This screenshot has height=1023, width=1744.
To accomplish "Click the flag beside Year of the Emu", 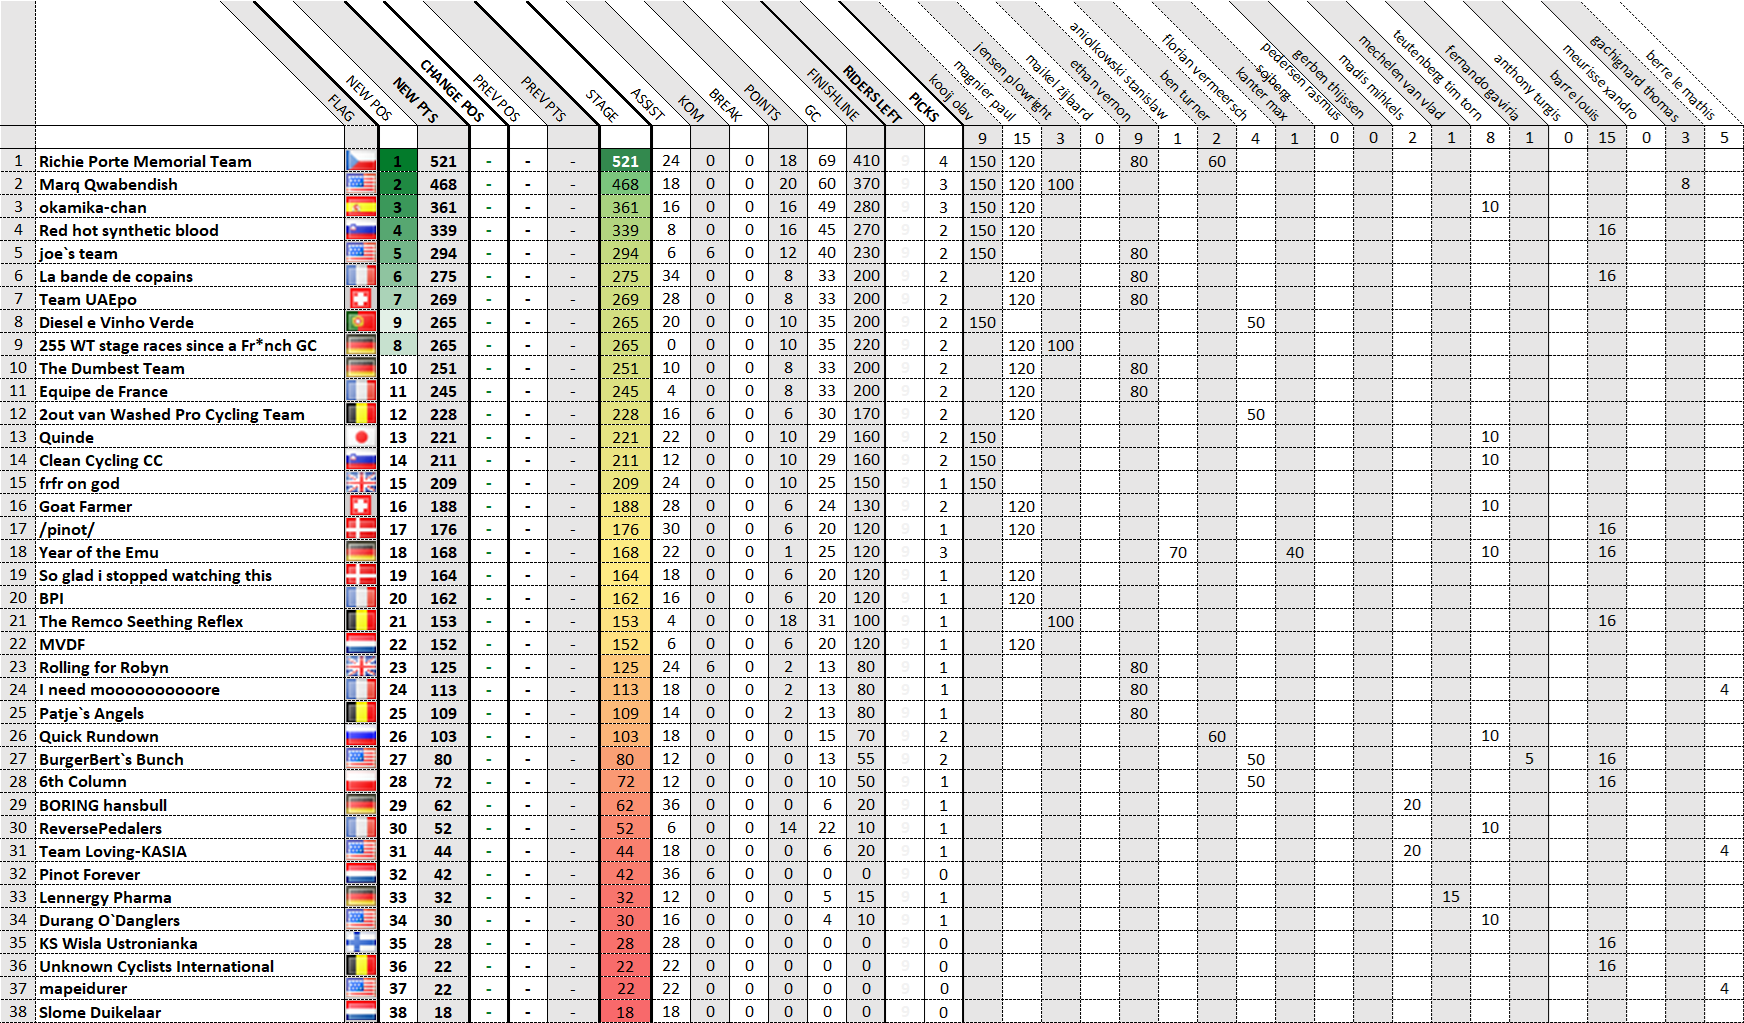I will pos(361,552).
